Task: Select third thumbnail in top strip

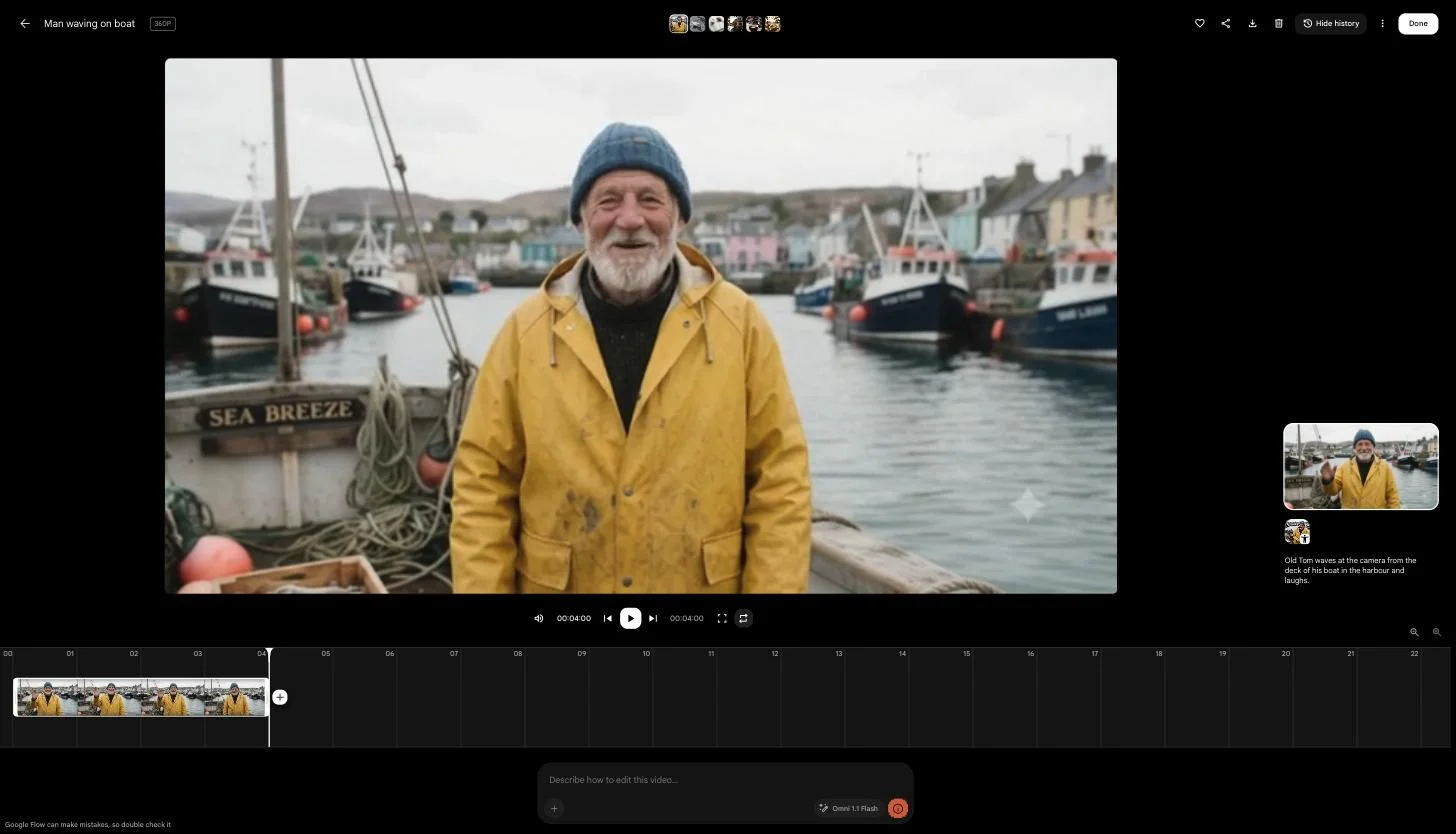Action: pos(716,24)
